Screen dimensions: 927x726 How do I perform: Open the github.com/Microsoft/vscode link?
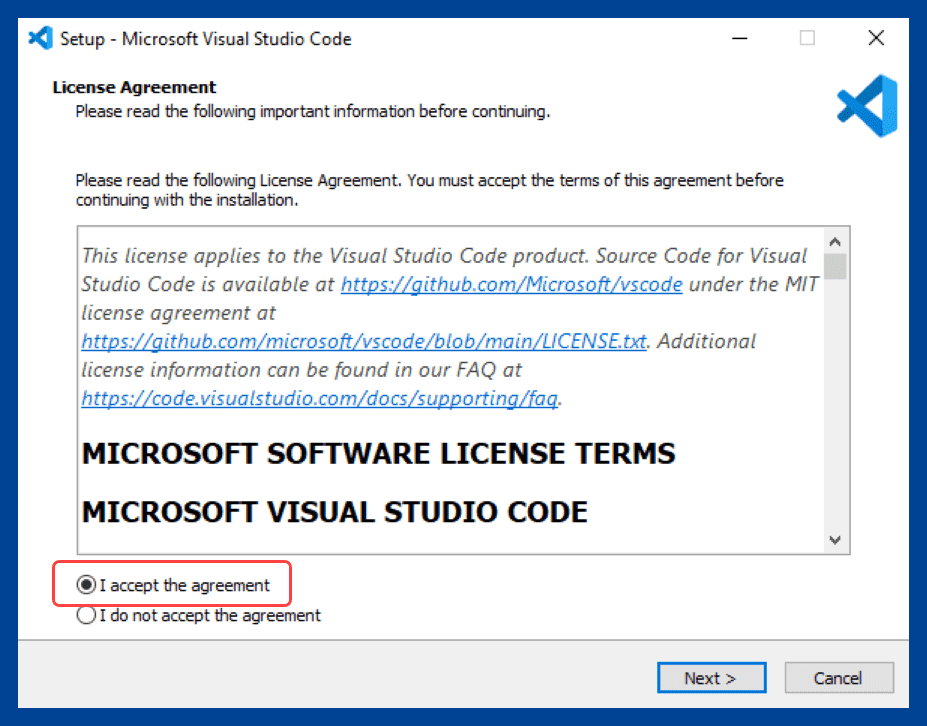(x=511, y=284)
